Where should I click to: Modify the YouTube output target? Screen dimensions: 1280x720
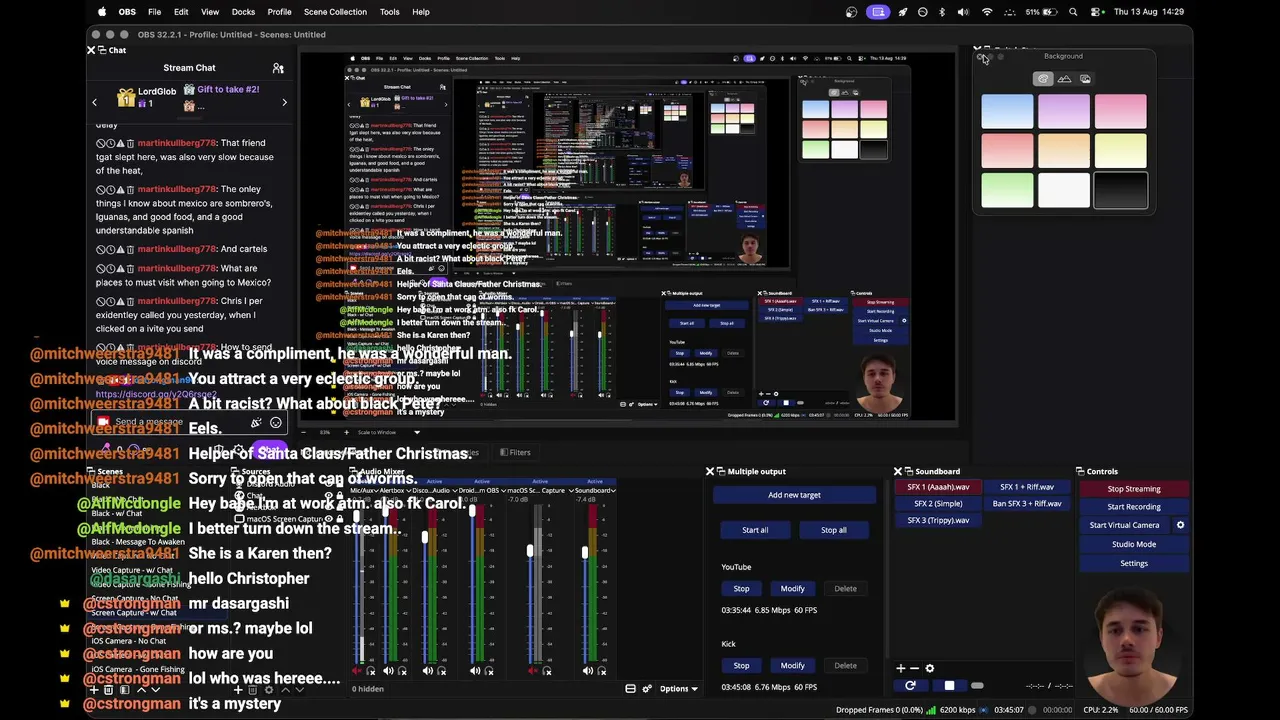pos(792,589)
